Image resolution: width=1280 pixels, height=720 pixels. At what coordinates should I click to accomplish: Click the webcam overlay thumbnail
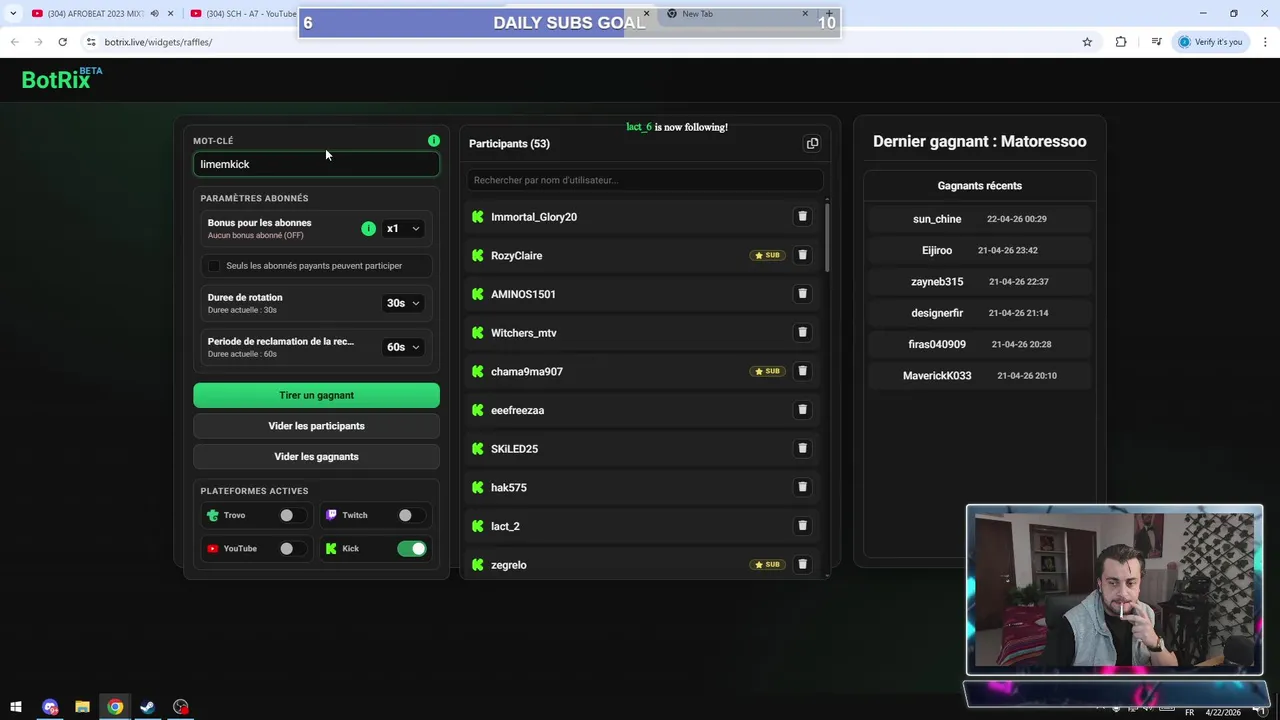coord(1114,590)
